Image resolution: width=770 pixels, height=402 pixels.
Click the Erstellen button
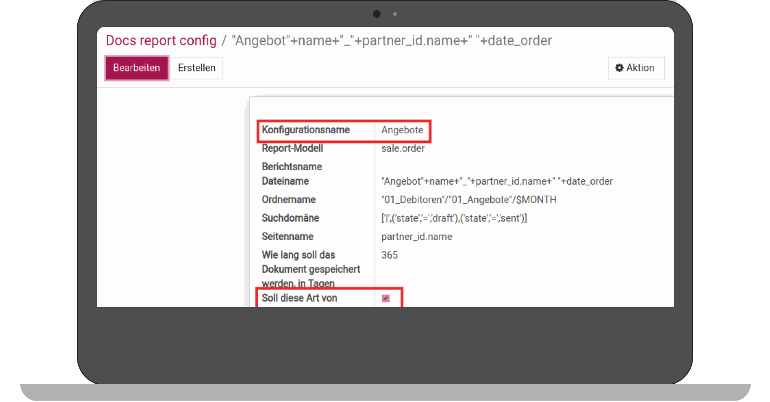[195, 68]
